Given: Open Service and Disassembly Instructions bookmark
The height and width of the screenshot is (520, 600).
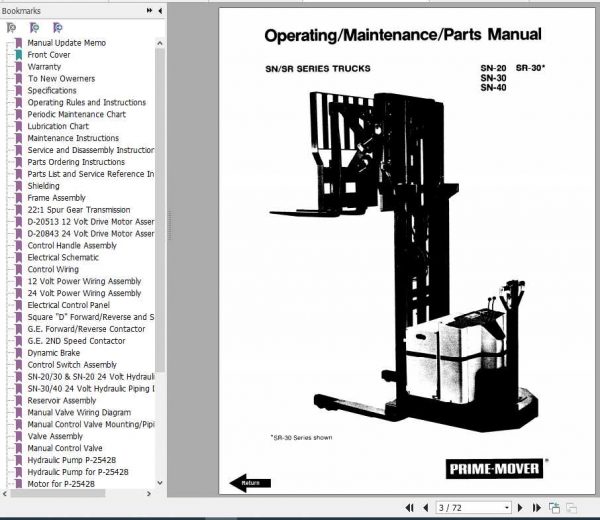Looking at the screenshot, I should (x=90, y=150).
